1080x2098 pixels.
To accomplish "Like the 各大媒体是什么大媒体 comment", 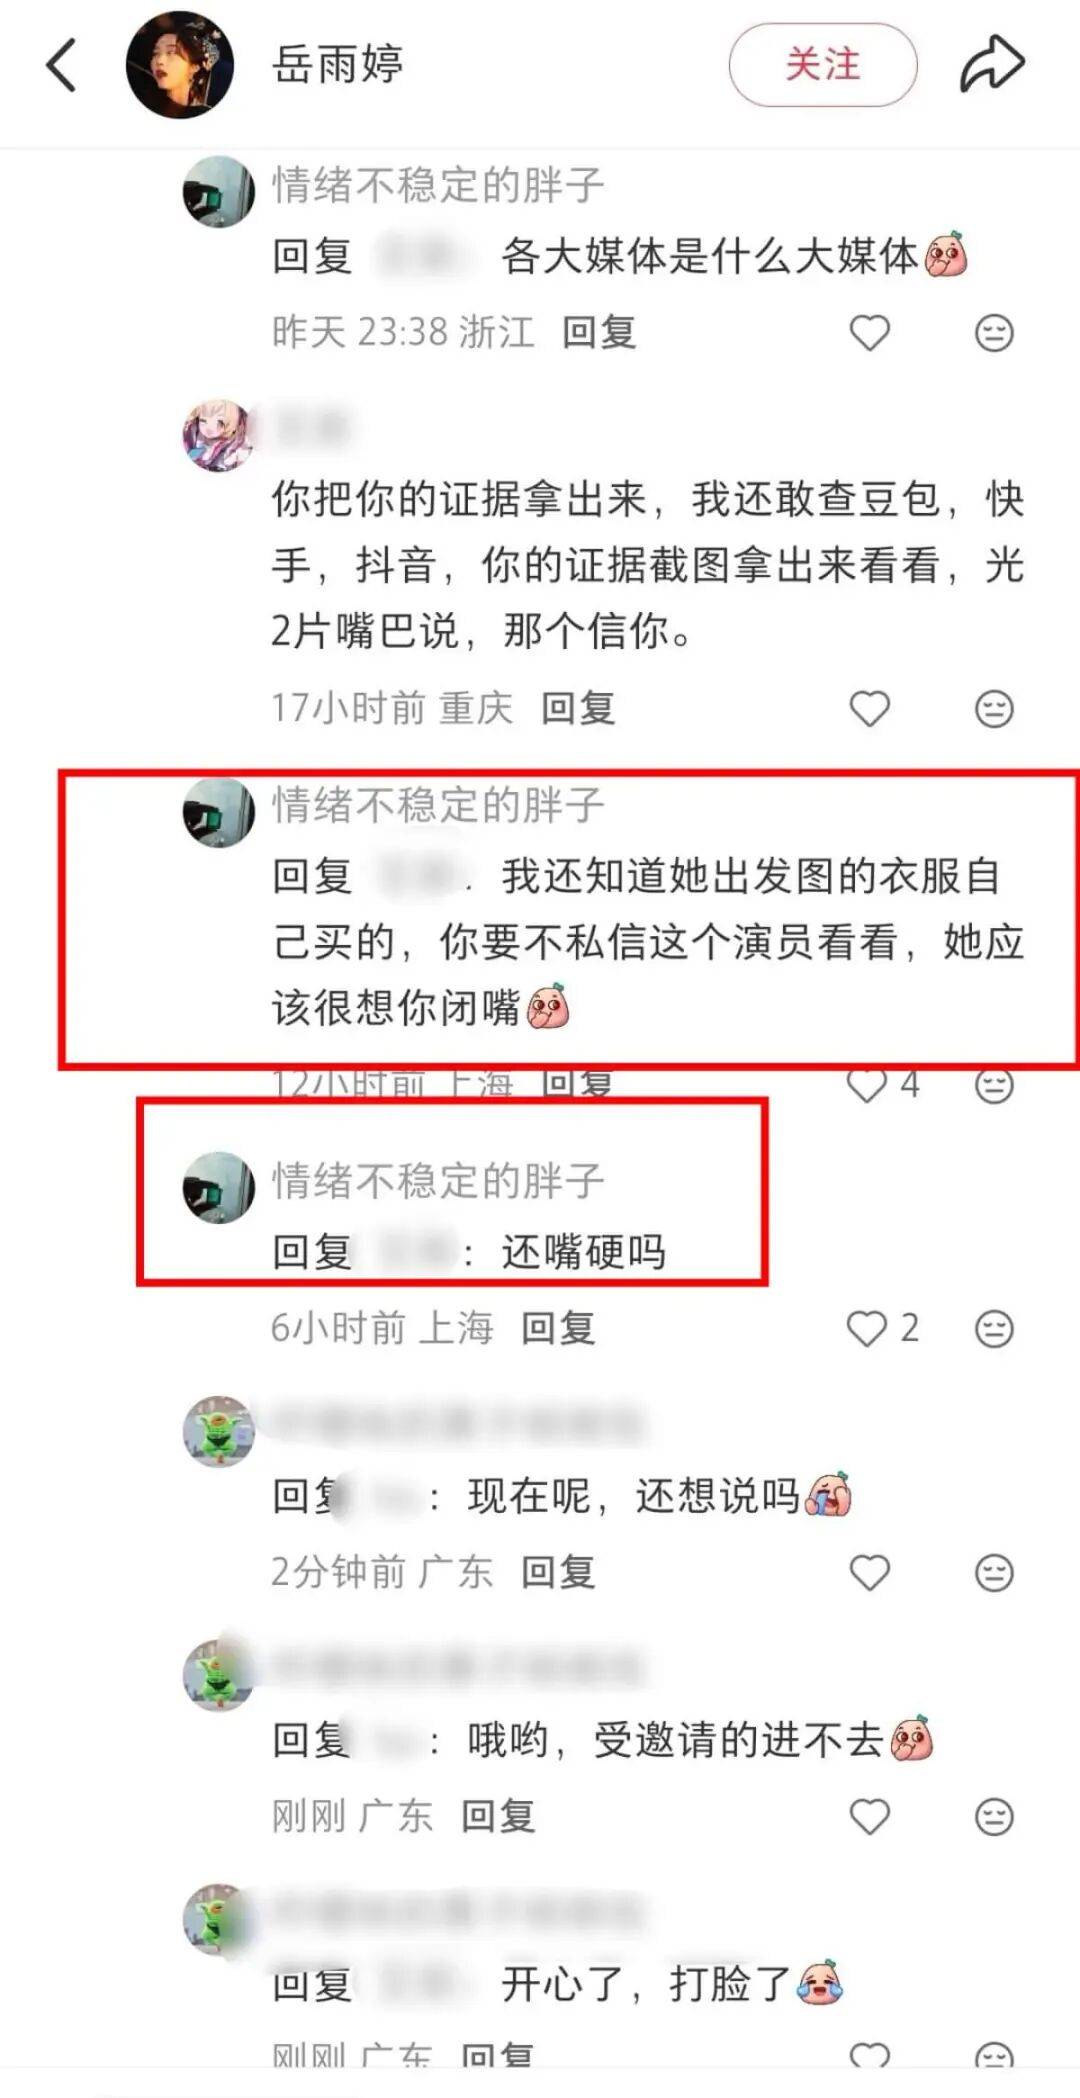I will pos(869,333).
